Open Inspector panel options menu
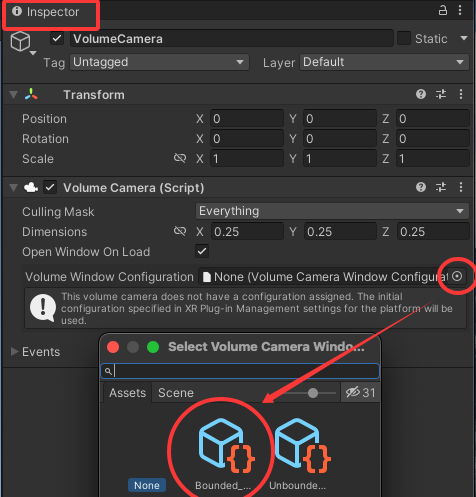Screen dimensions: 476x497 460,10
